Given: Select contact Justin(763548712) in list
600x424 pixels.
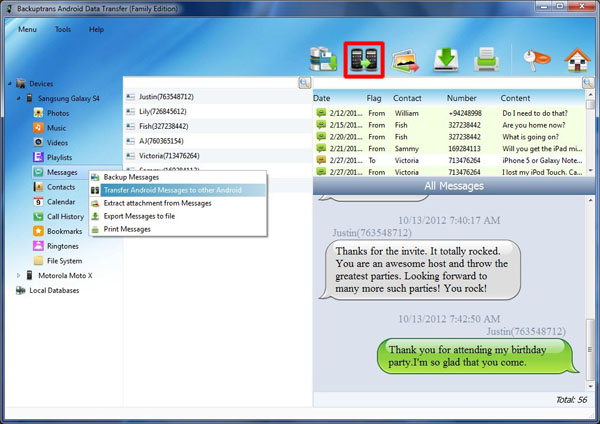Looking at the screenshot, I should click(218, 97).
